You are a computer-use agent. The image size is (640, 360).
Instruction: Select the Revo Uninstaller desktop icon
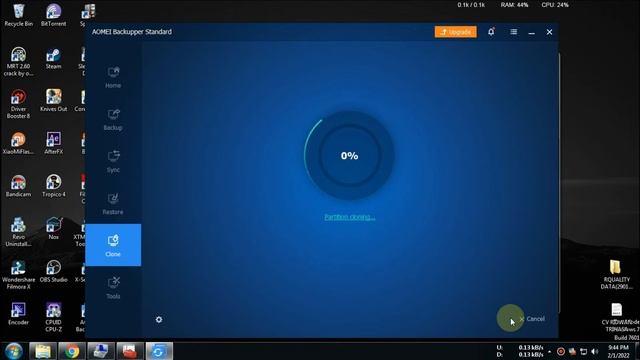(18, 232)
